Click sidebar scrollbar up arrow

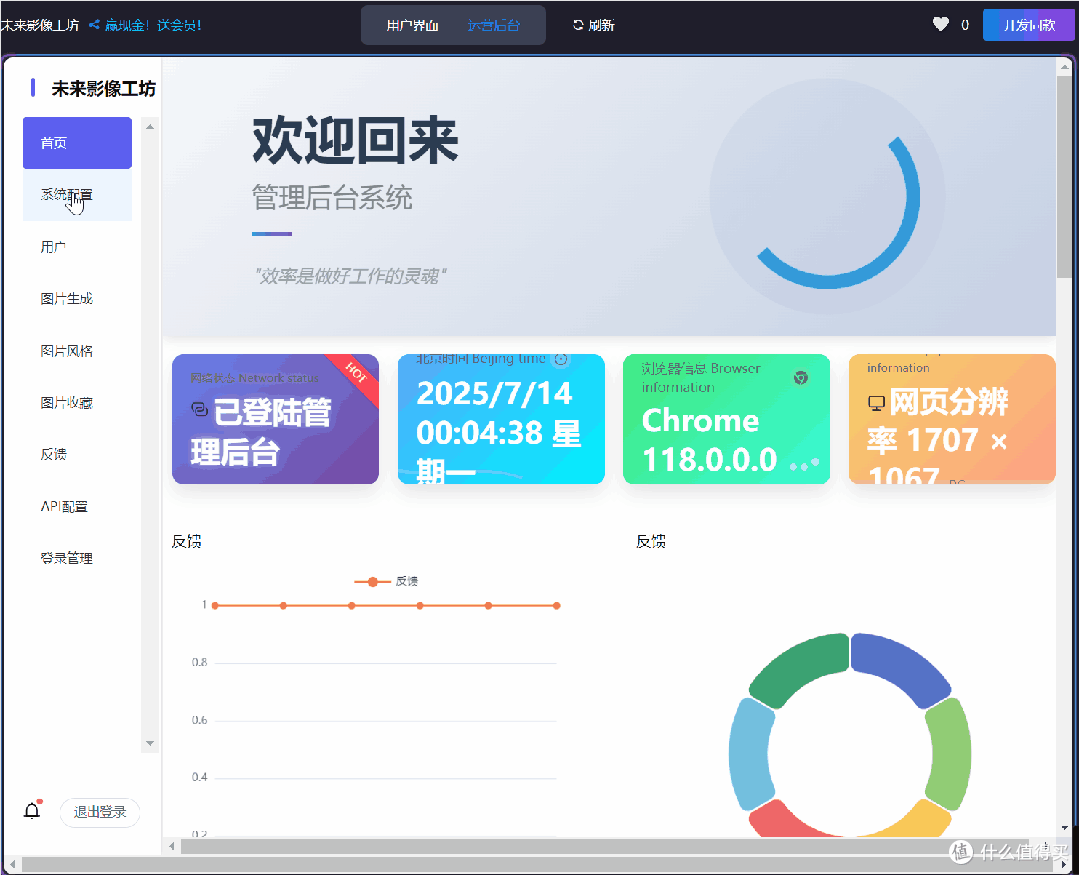point(149,127)
